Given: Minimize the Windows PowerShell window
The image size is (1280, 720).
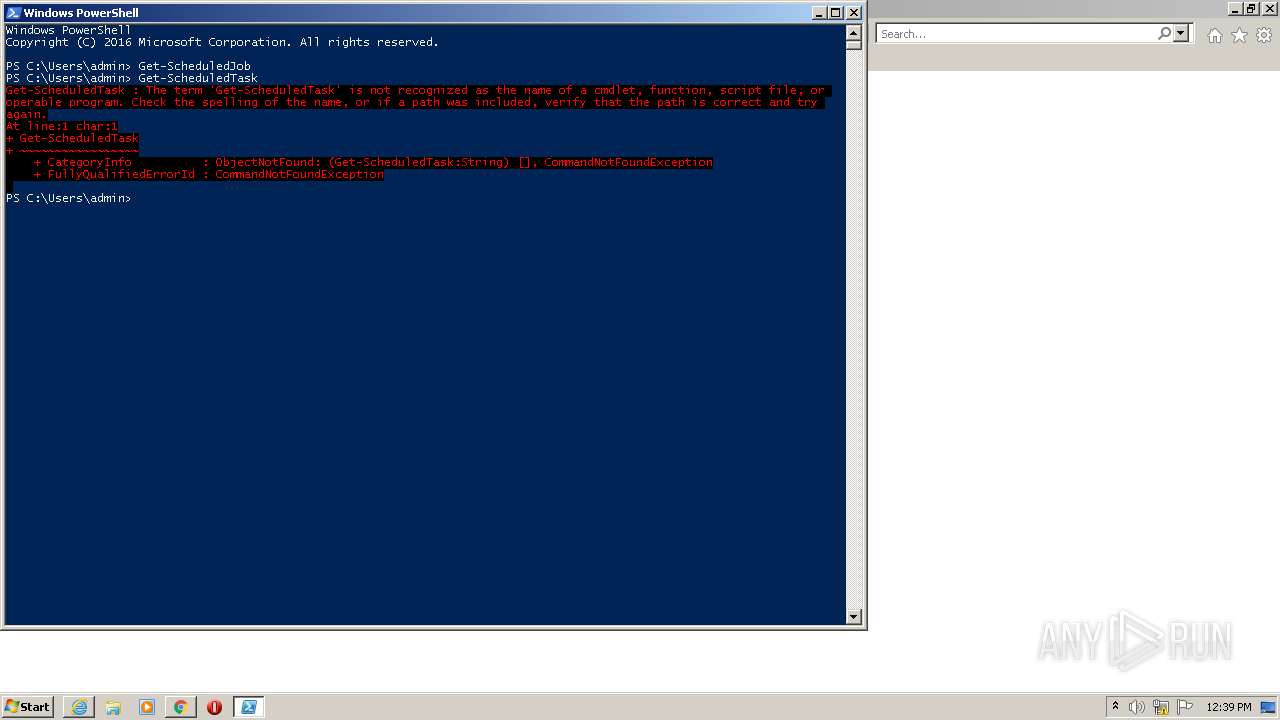Looking at the screenshot, I should (x=818, y=13).
